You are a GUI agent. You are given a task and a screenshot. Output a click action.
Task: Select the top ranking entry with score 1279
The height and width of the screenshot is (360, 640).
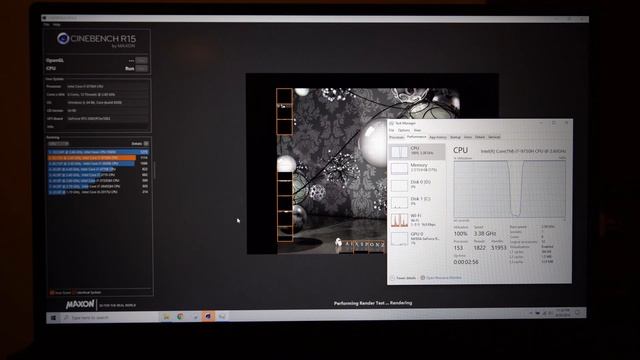coord(98,152)
